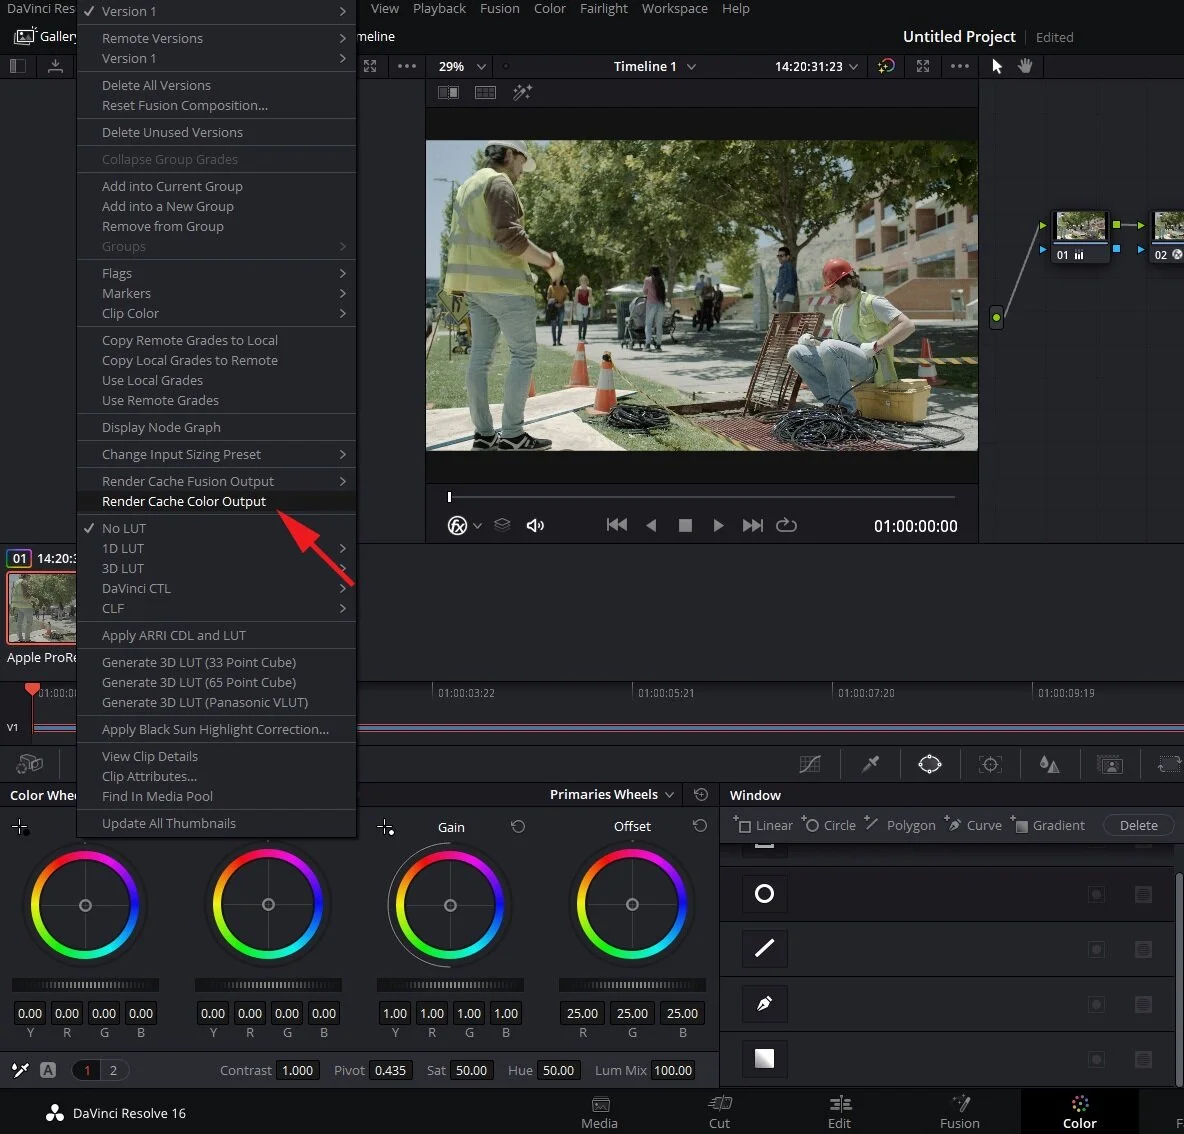The image size is (1184, 1134).
Task: Open the Sizing palette
Action: pyautogui.click(x=1168, y=764)
